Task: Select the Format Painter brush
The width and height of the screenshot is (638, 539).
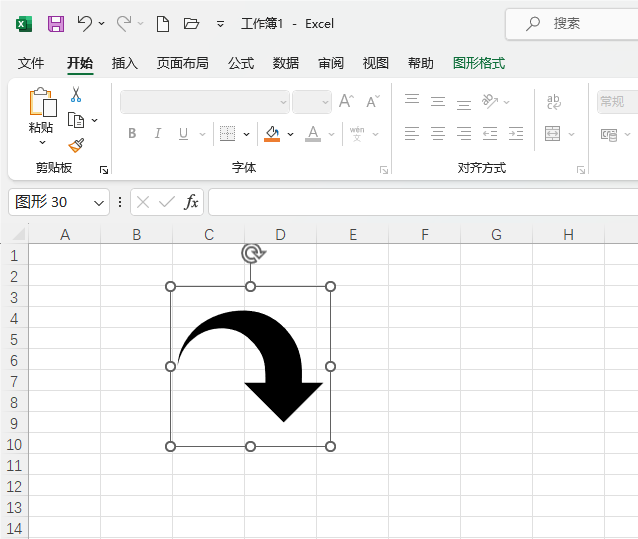Action: tap(76, 145)
